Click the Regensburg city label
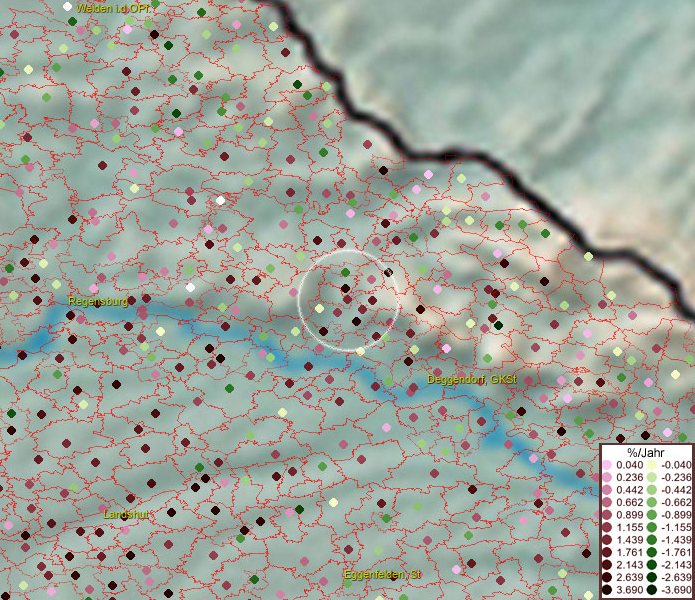 (x=98, y=301)
